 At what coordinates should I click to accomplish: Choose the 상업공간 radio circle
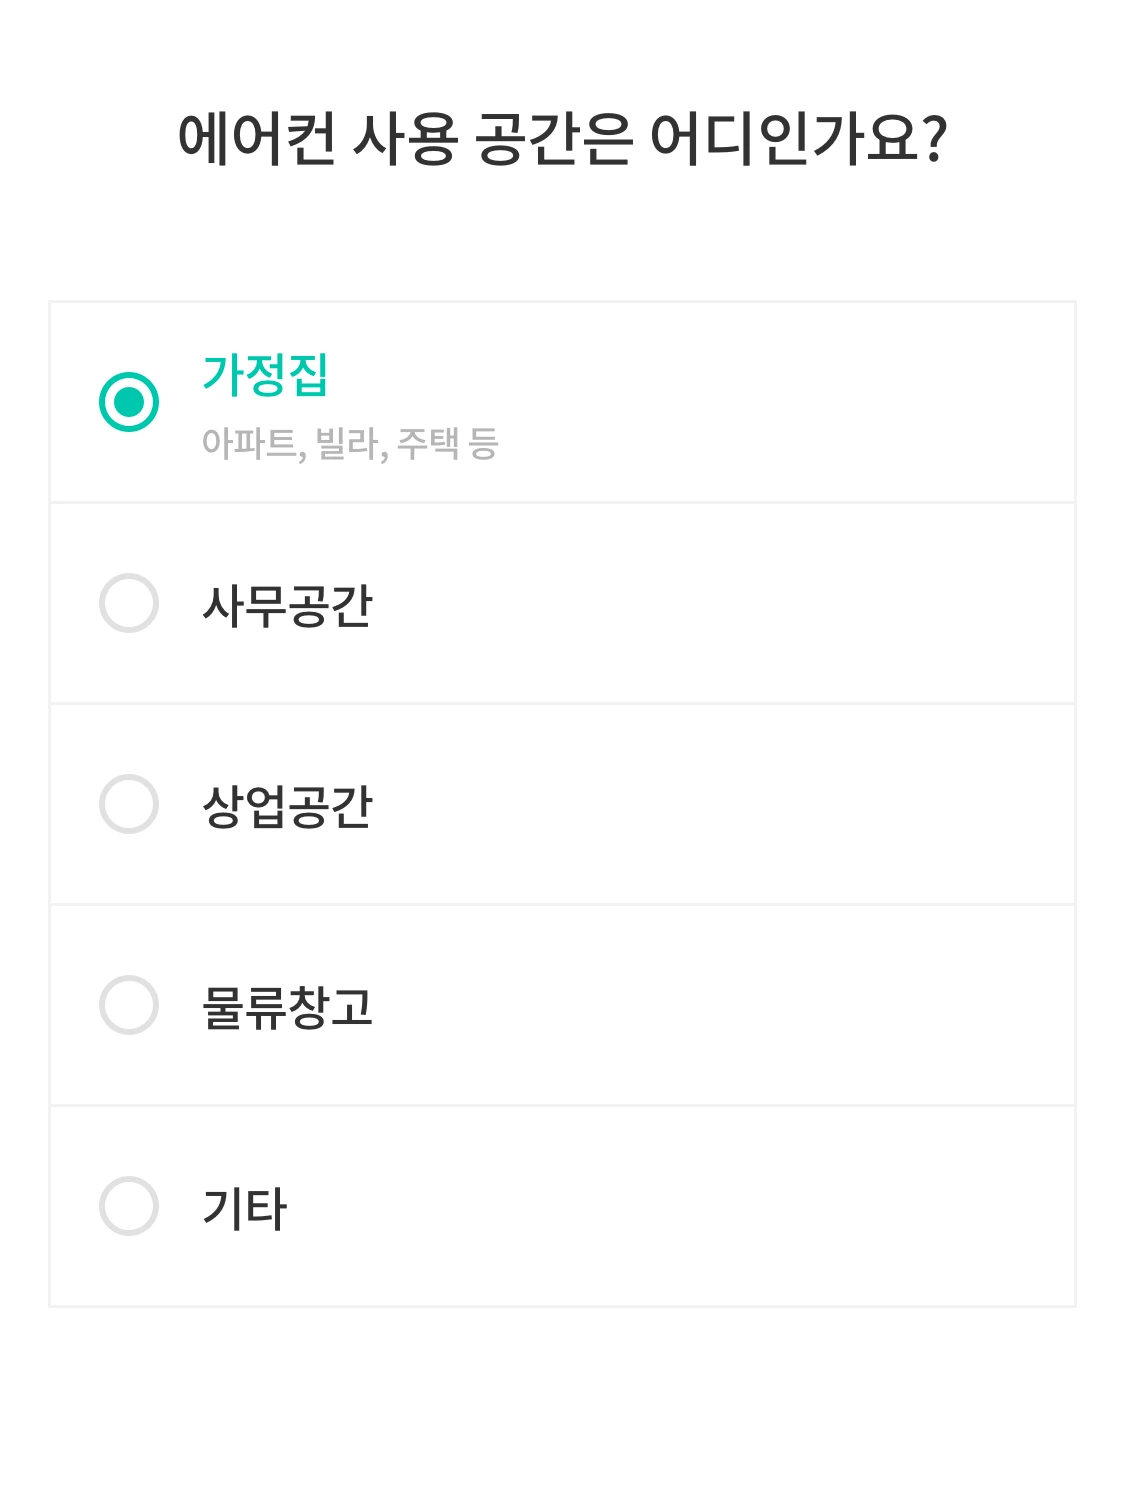129,804
